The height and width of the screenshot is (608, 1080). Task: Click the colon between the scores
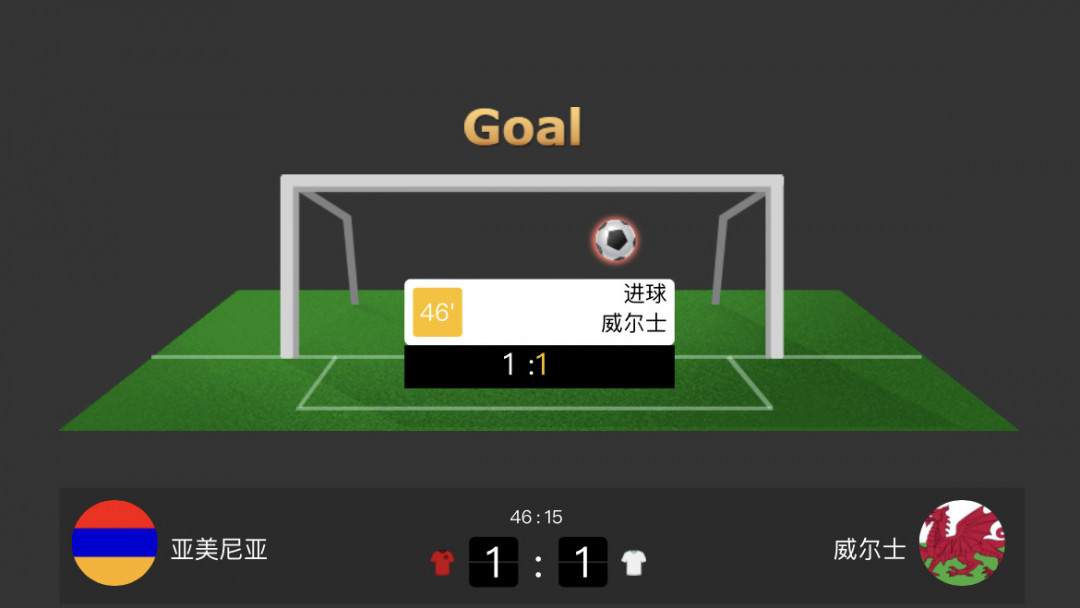(538, 567)
